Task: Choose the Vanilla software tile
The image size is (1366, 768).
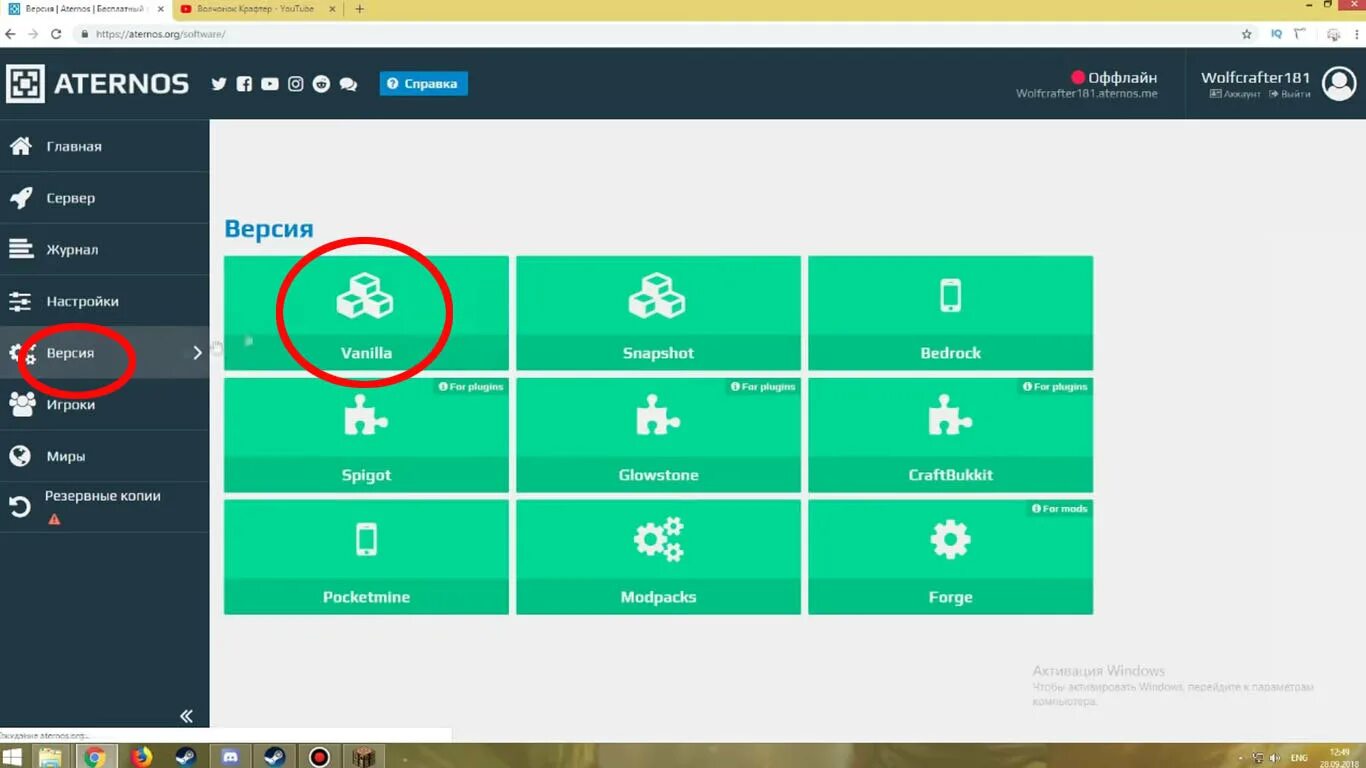Action: coord(366,313)
